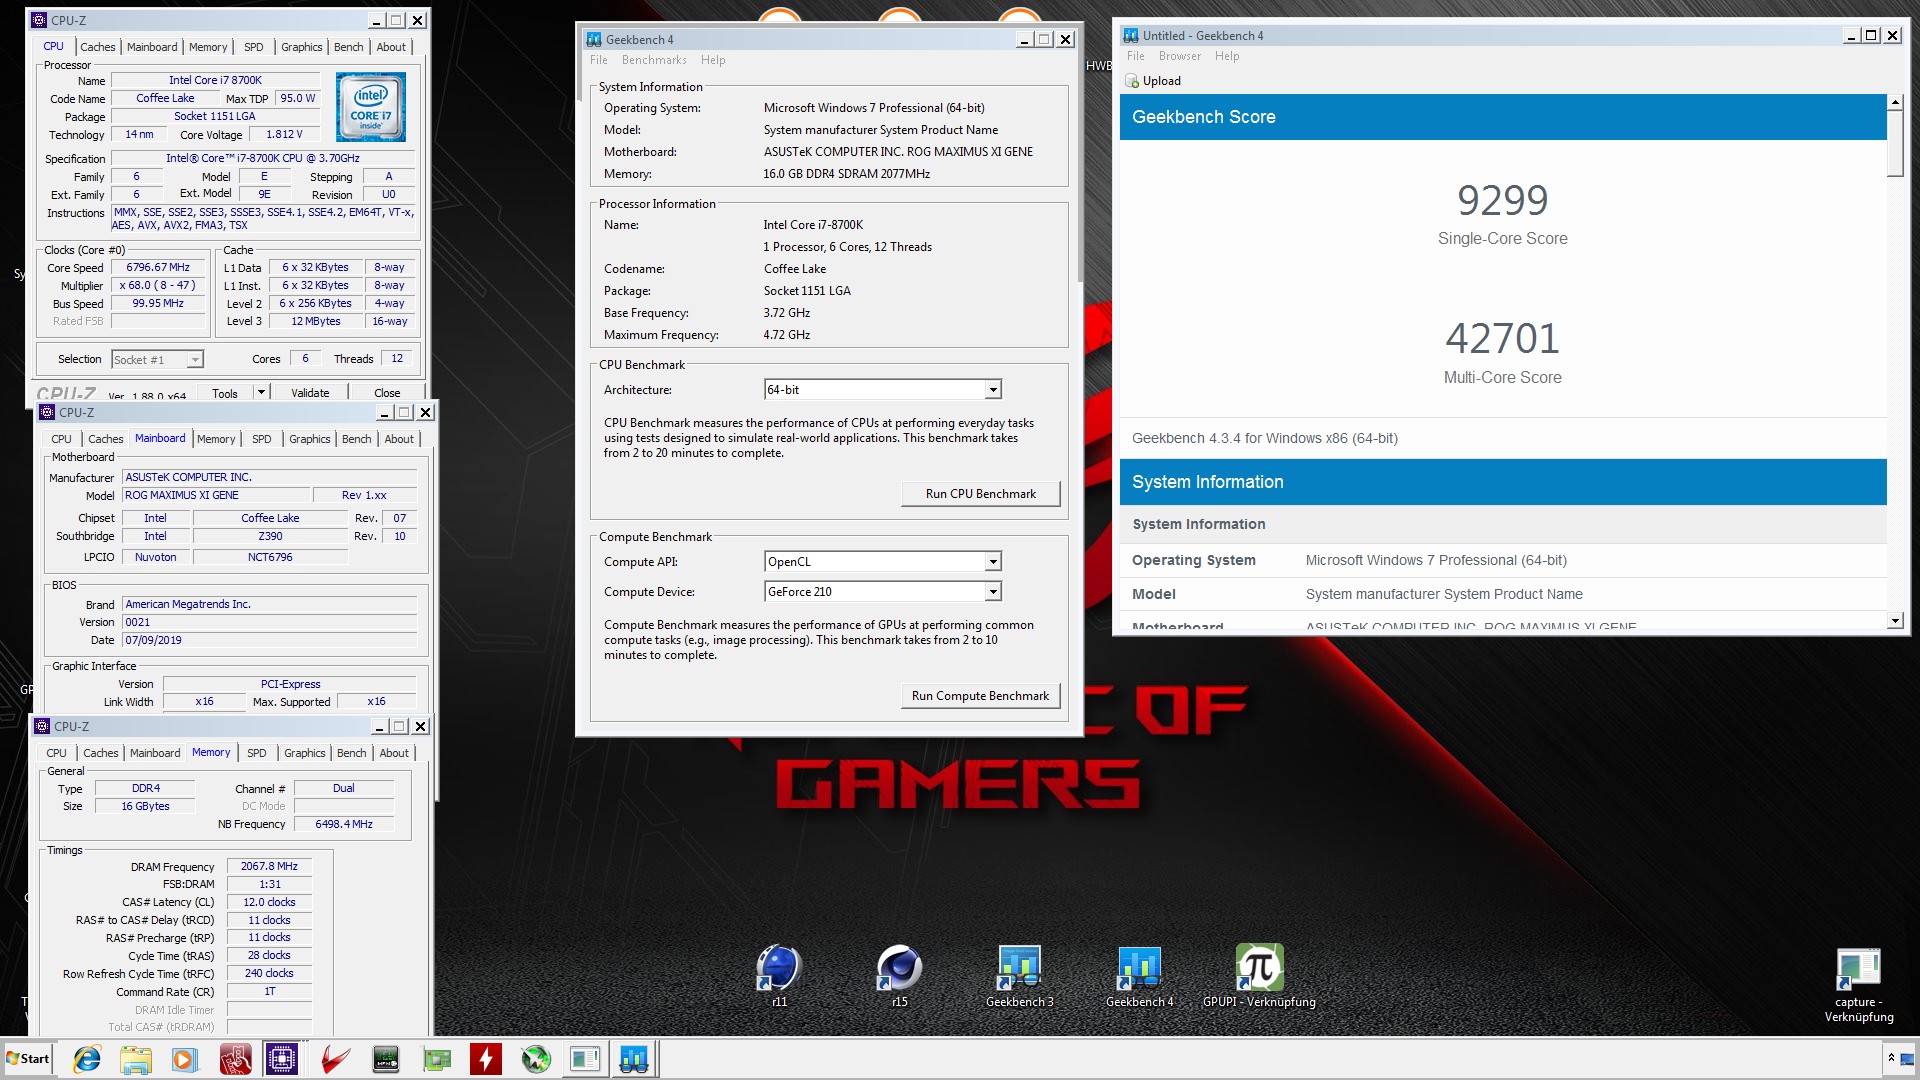Select the capture window taskbar icon

pyautogui.click(x=585, y=1059)
